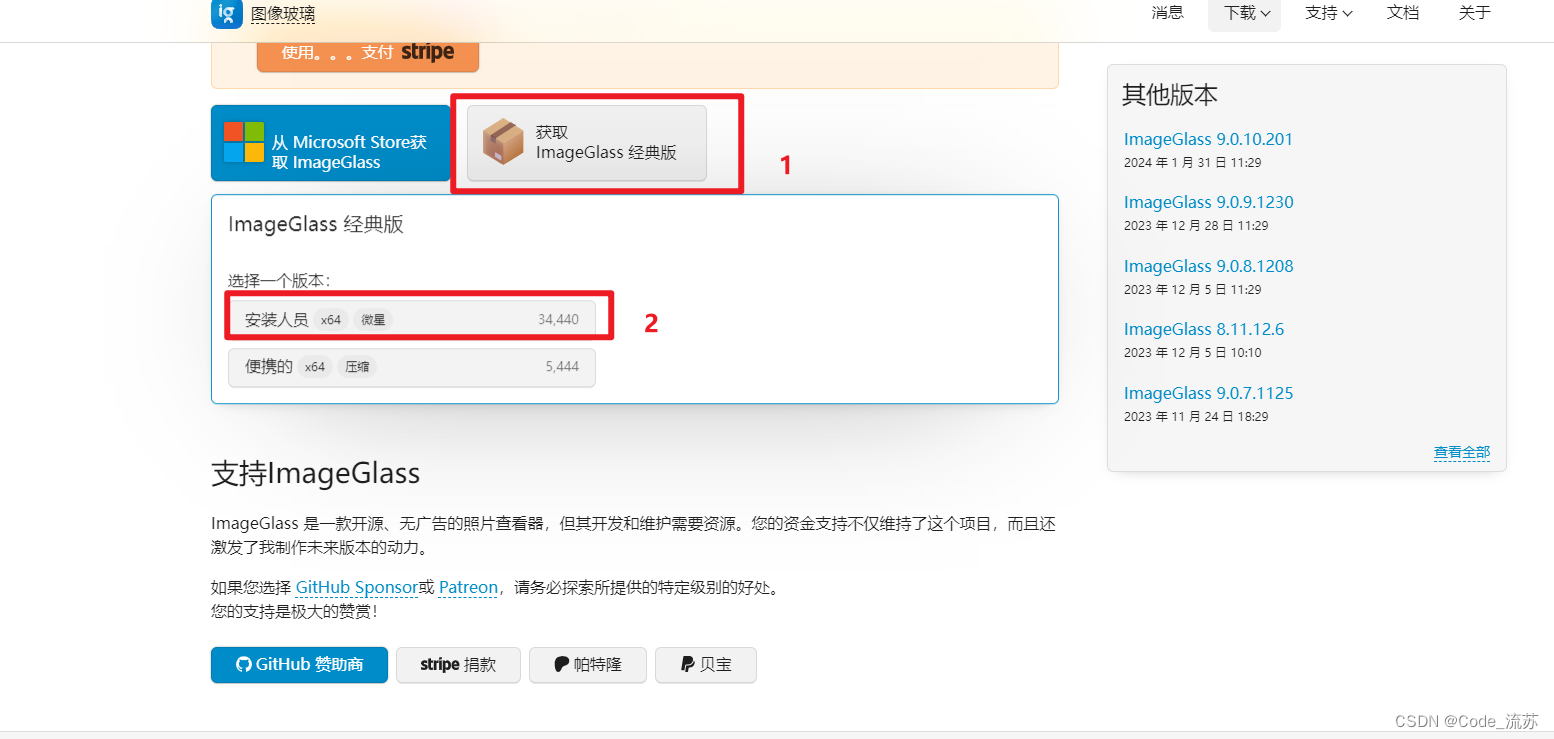The image size is (1554, 739).
Task: Open ImageGlass 9.0.8.1208 version link
Action: 1208,266
